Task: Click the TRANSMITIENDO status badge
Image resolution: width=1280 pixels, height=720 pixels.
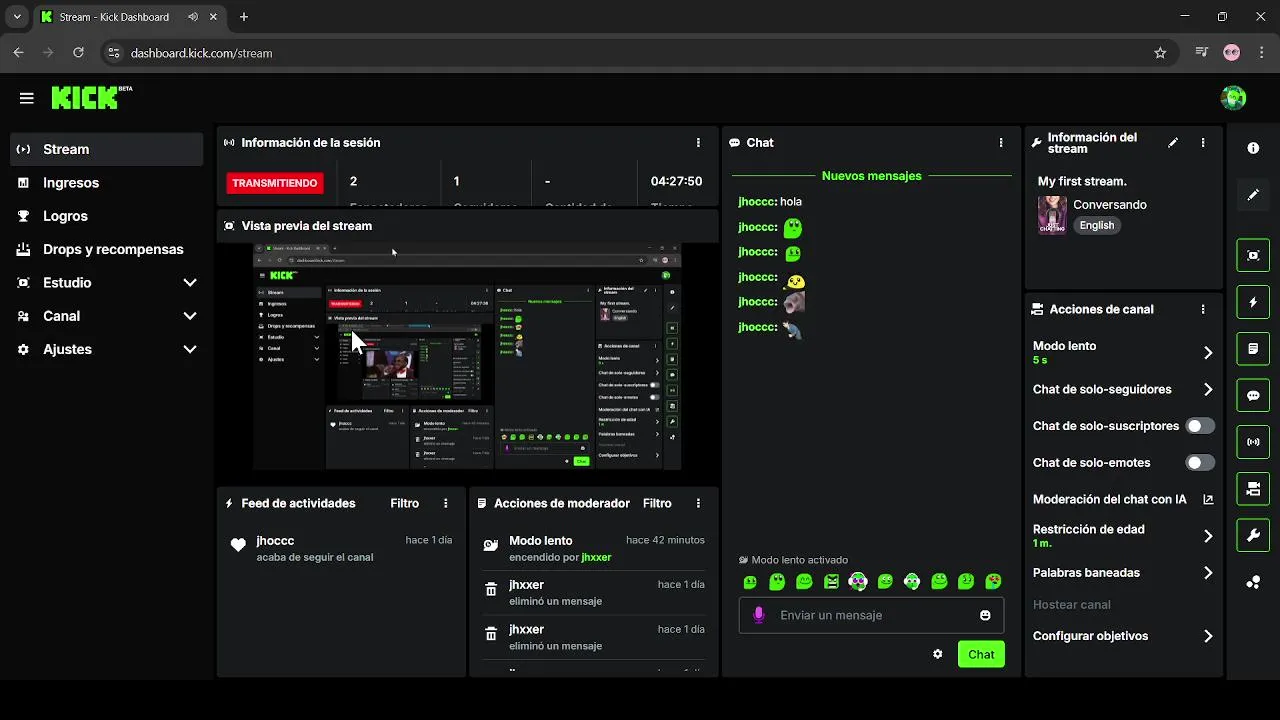Action: point(275,183)
